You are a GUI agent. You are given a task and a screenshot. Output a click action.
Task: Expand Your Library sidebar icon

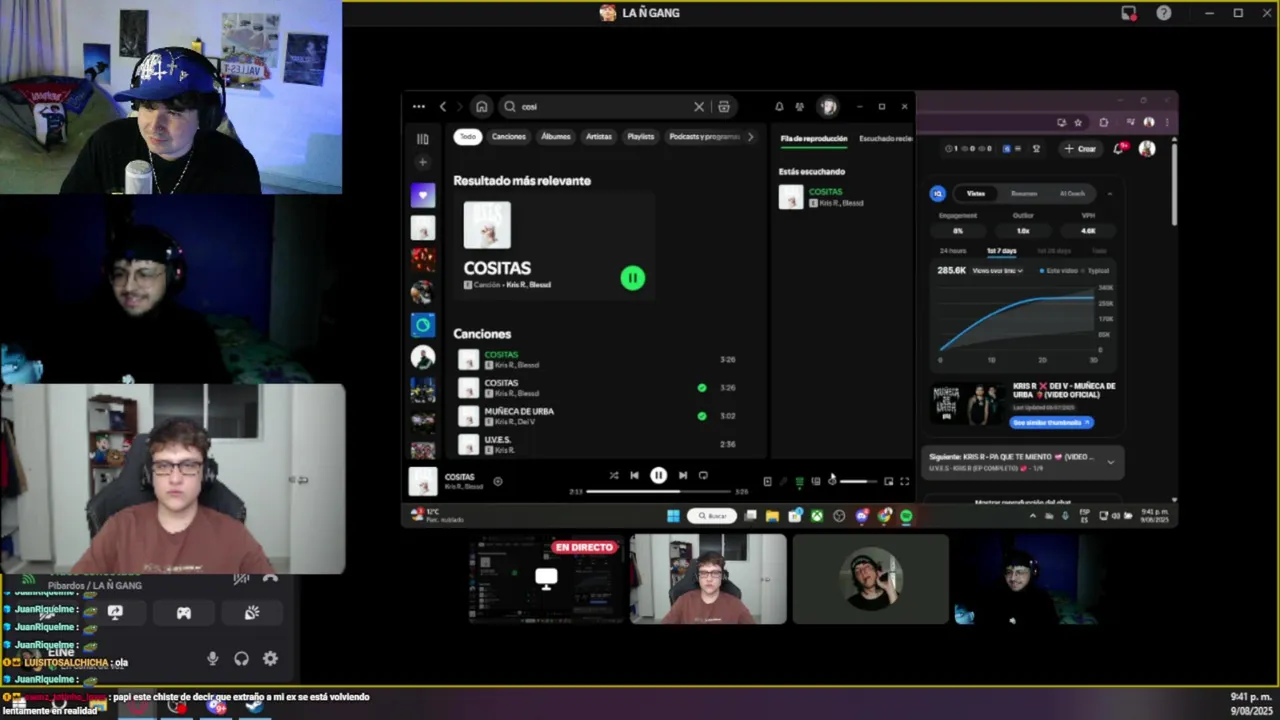[423, 139]
